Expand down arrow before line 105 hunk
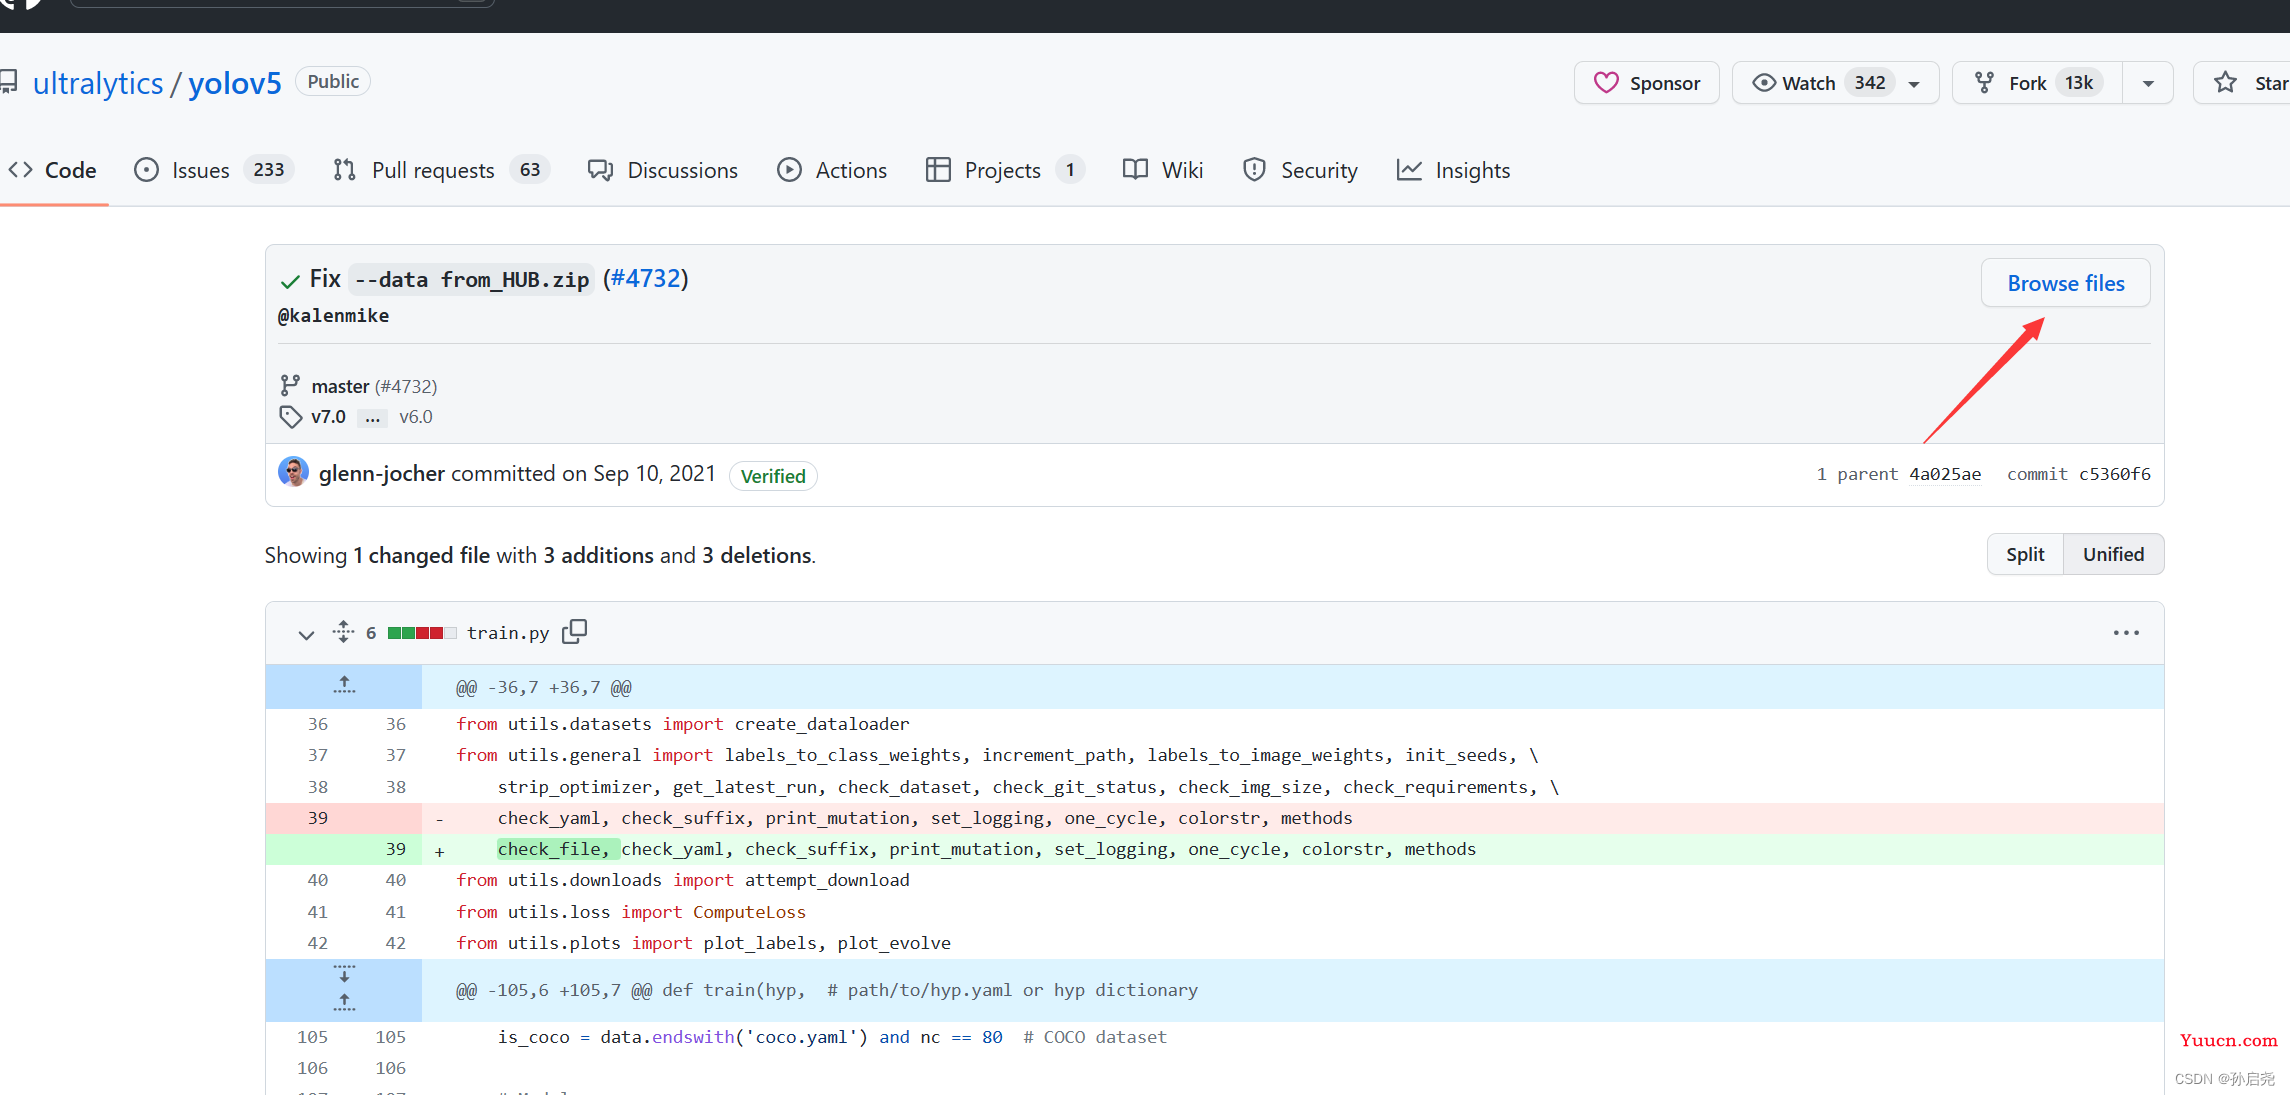Screen dimensions: 2290x1095 (x=344, y=974)
